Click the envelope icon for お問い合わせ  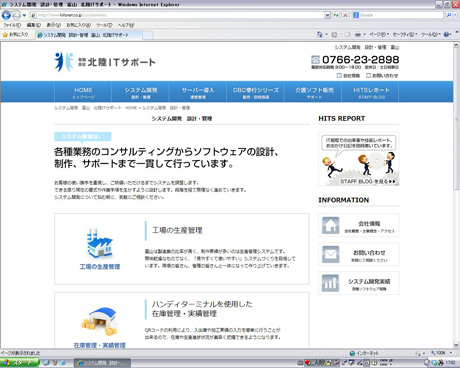(330, 254)
